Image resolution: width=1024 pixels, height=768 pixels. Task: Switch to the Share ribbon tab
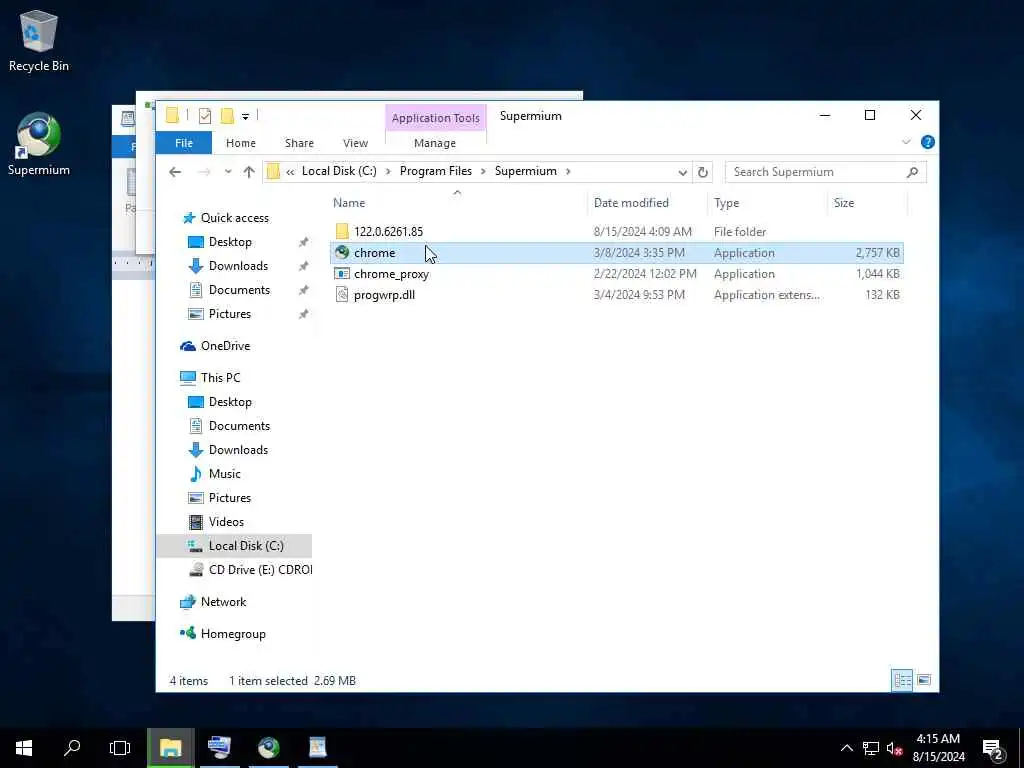tap(299, 143)
